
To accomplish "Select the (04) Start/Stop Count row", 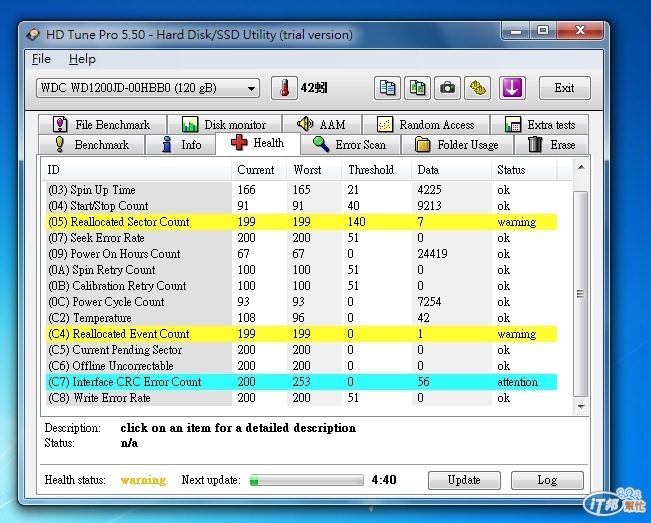I will point(301,206).
